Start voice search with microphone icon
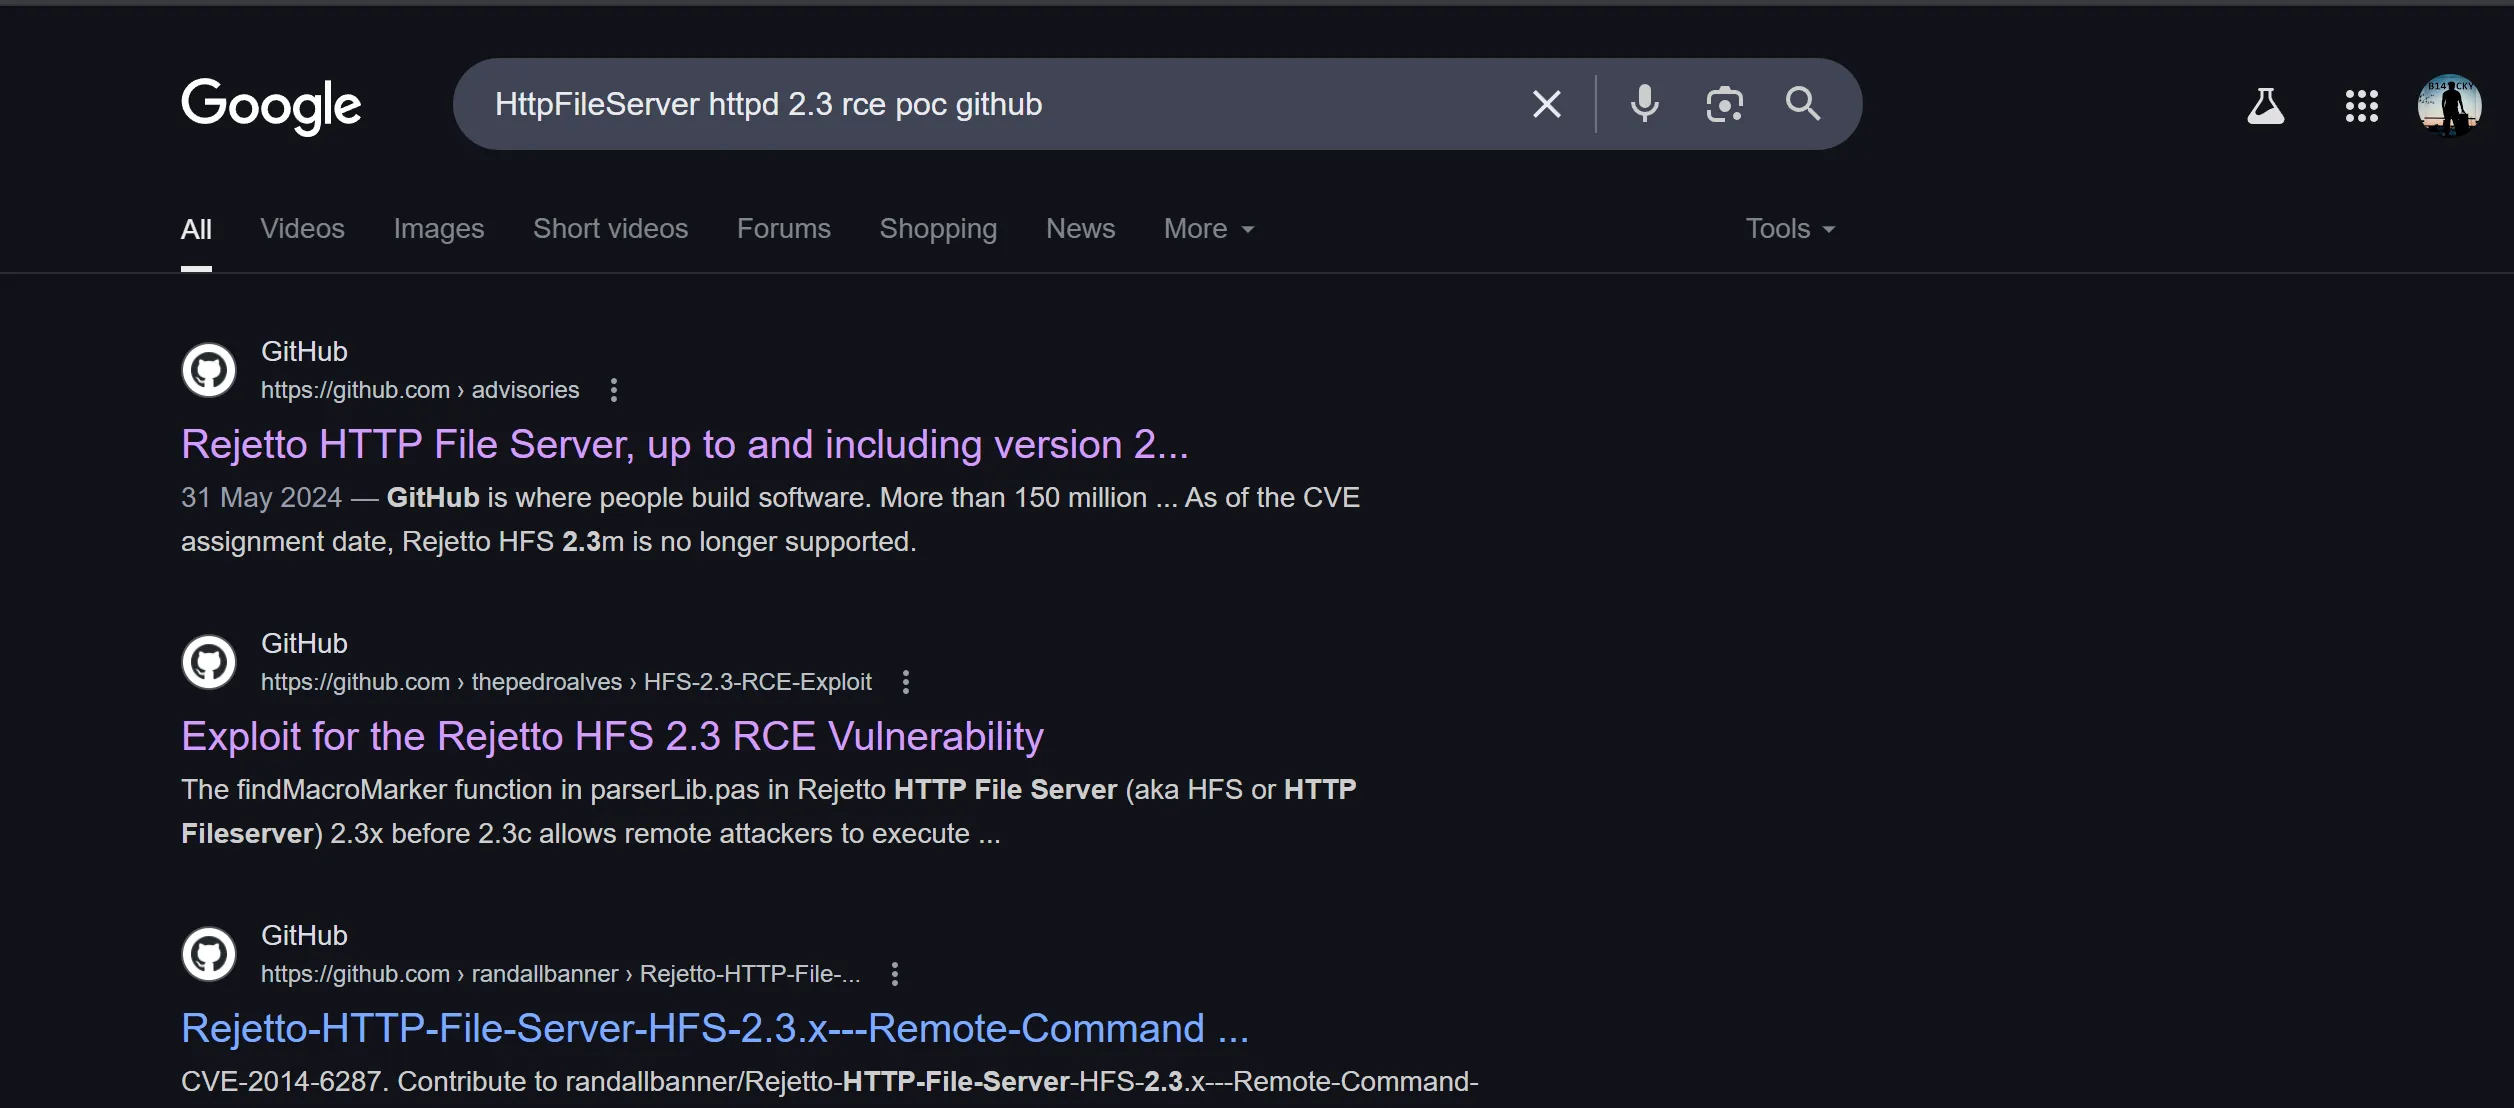 1644,104
